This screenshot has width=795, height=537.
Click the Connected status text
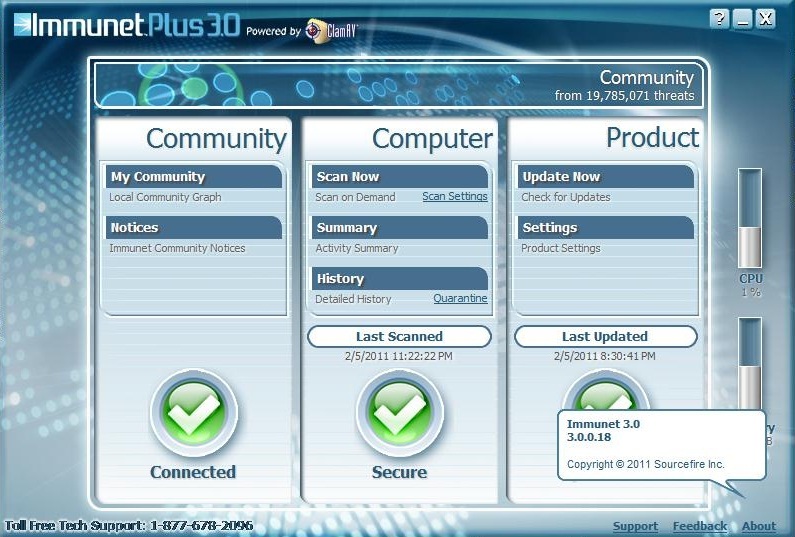tap(193, 472)
